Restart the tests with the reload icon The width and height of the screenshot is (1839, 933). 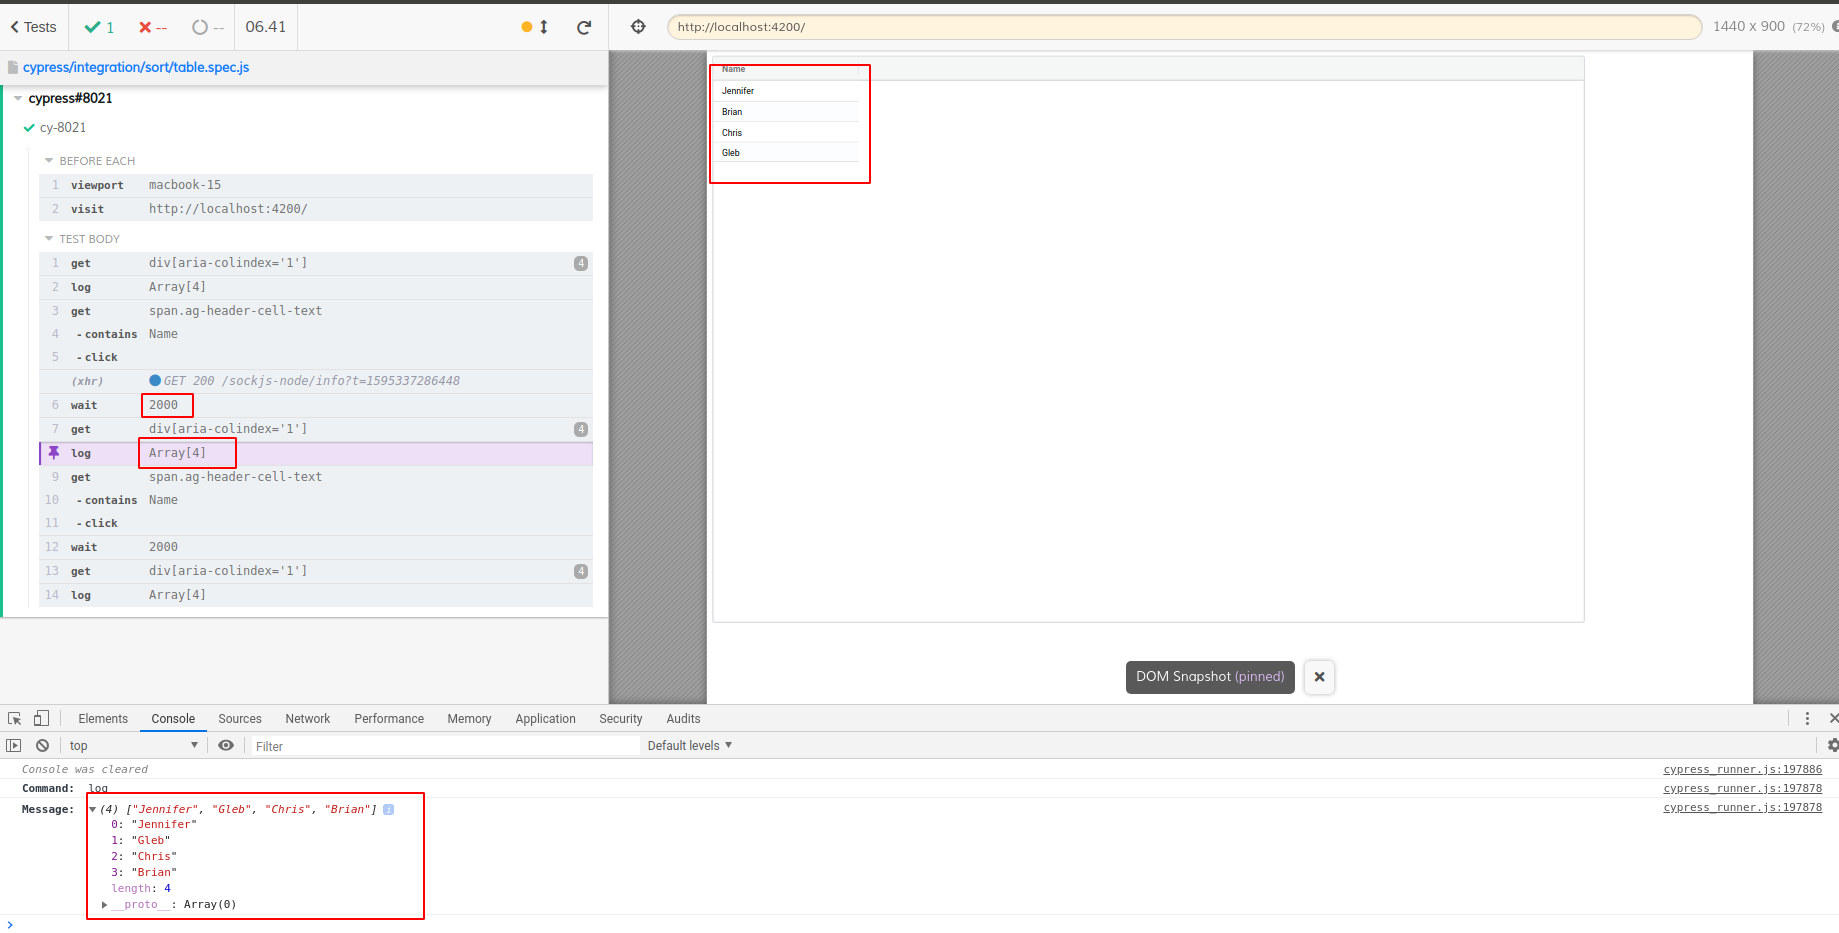[x=585, y=27]
